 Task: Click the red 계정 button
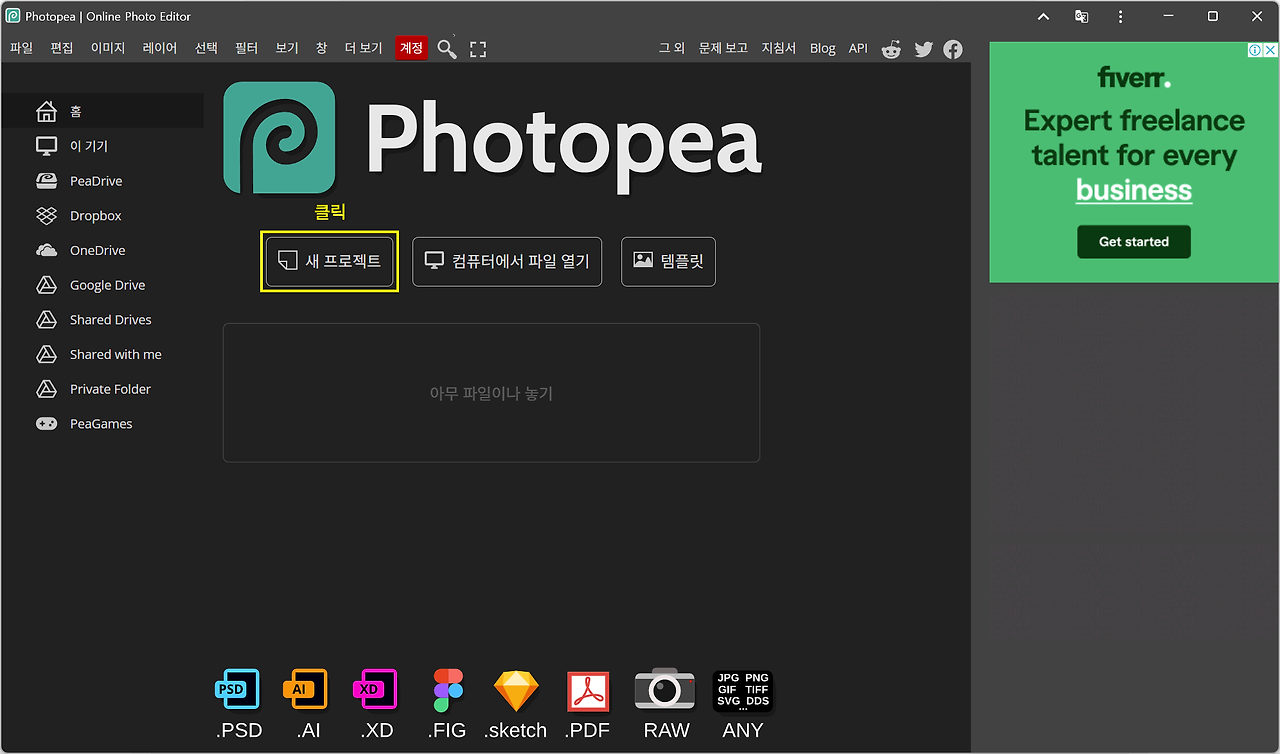(x=411, y=48)
